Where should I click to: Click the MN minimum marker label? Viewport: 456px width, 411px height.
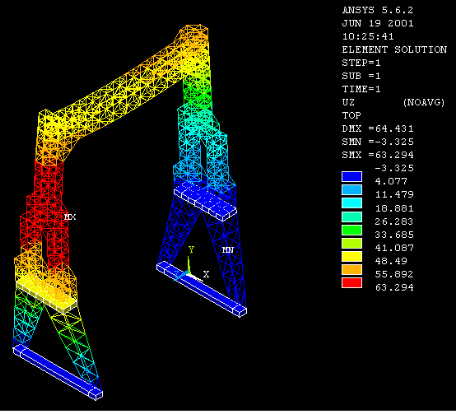click(x=228, y=250)
